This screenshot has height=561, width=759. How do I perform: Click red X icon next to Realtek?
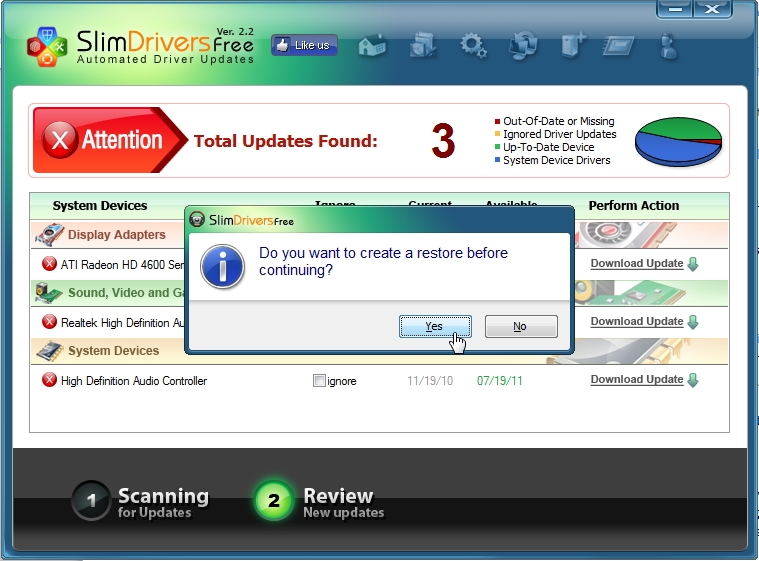tap(49, 322)
